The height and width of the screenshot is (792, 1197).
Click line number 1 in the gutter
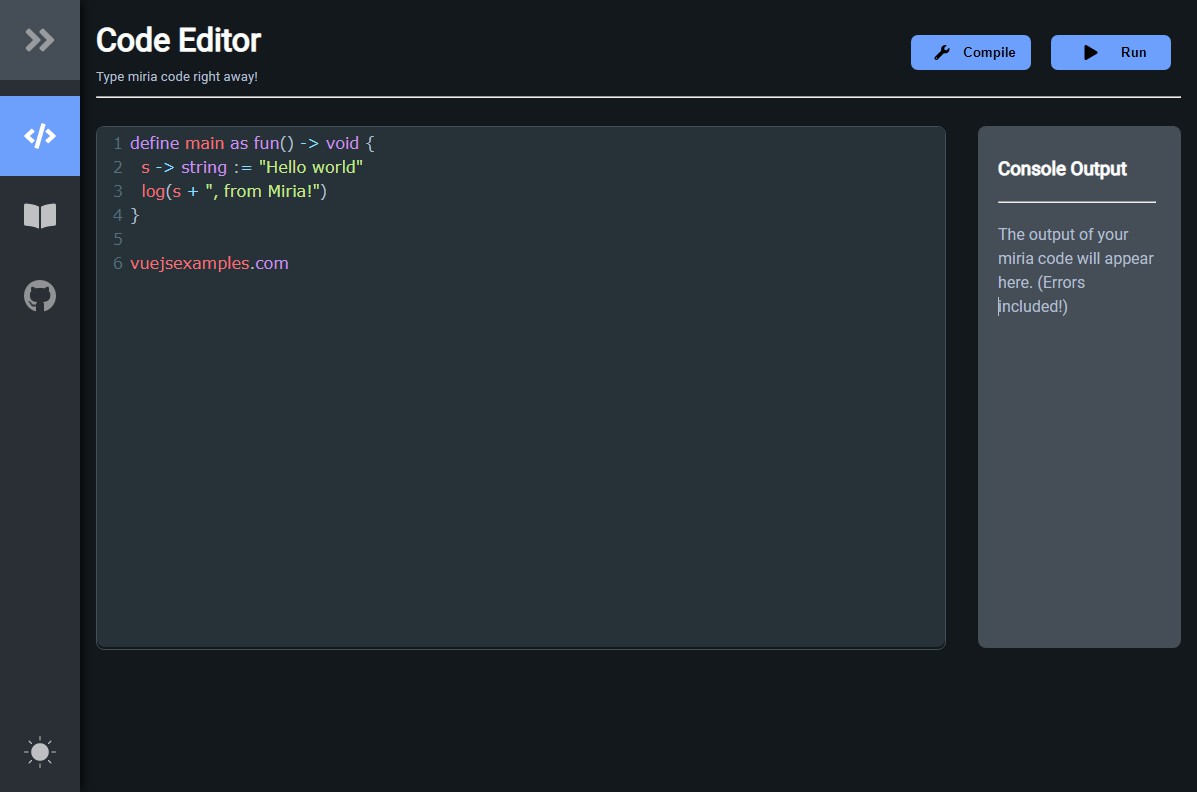click(117, 143)
